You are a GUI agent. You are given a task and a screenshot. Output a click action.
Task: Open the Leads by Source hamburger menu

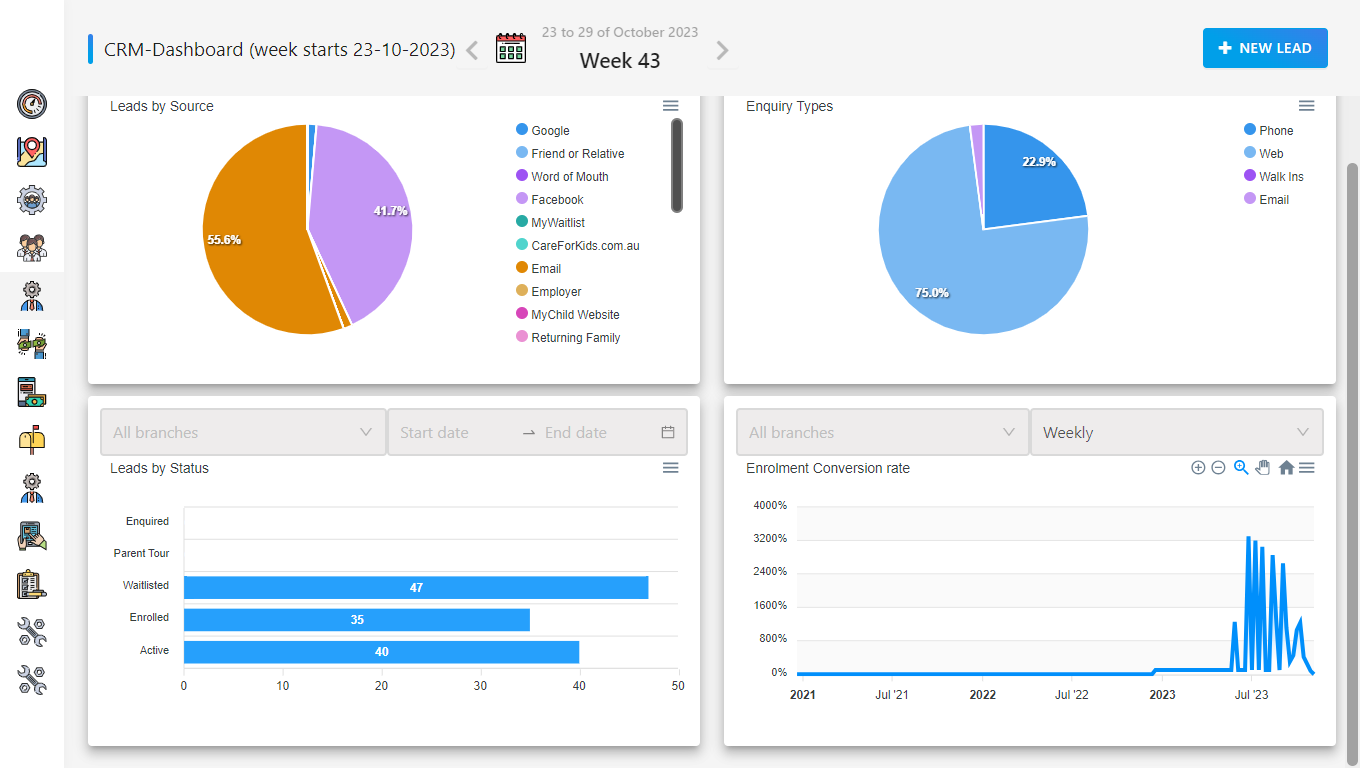(671, 106)
